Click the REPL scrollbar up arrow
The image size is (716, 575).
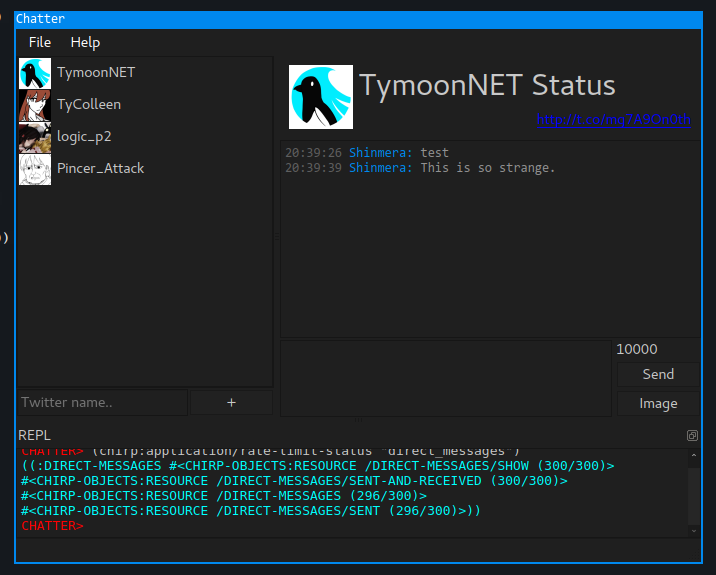click(x=695, y=455)
